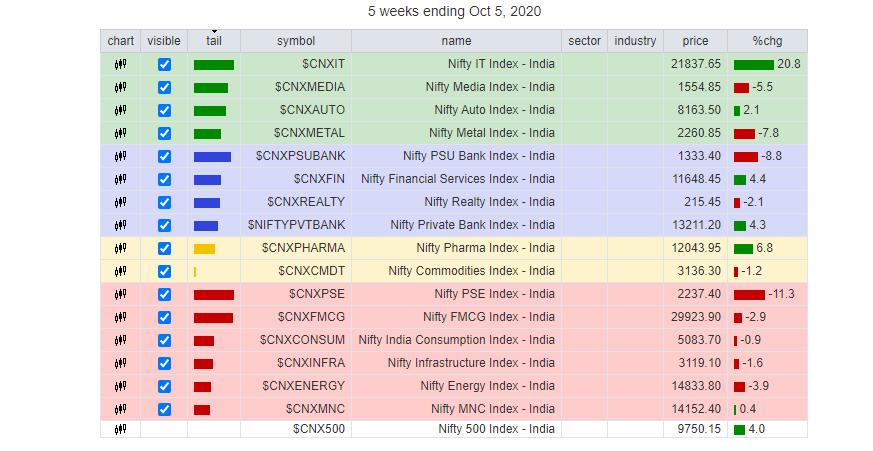Uncheck visible box for $CNXAUTO
This screenshot has width=873, height=451.
click(164, 110)
